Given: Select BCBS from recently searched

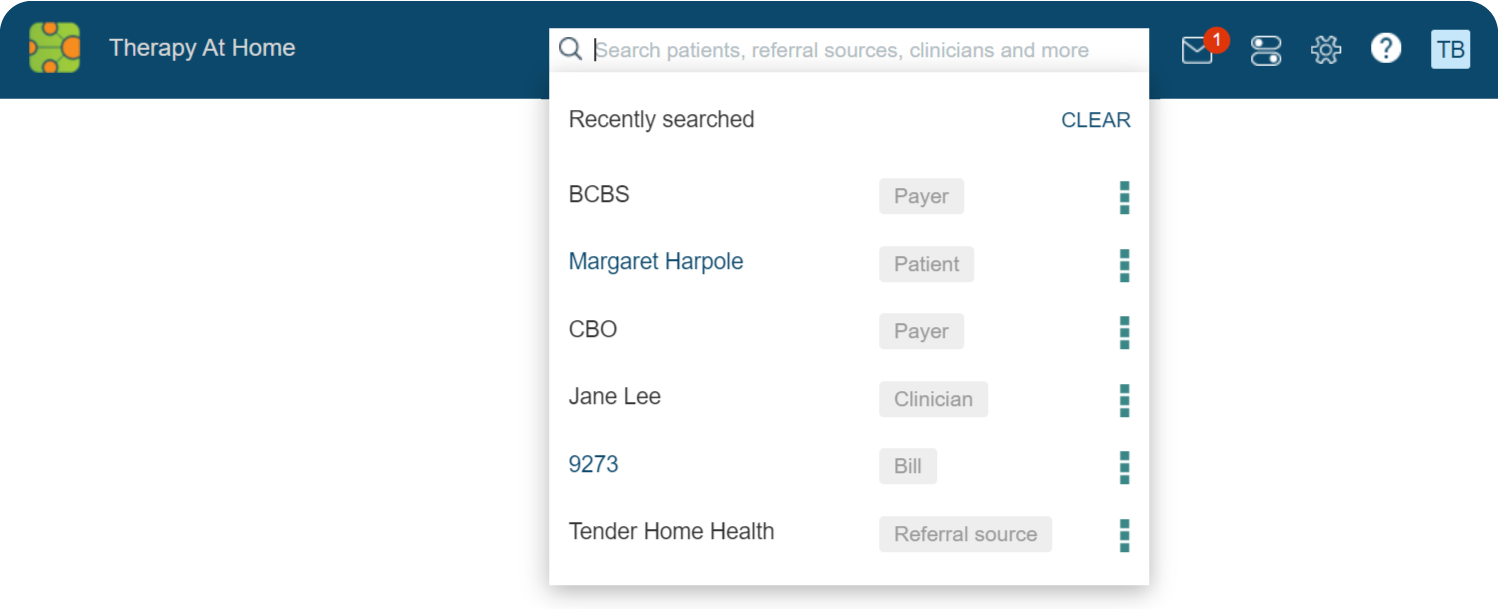Looking at the screenshot, I should click(599, 195).
